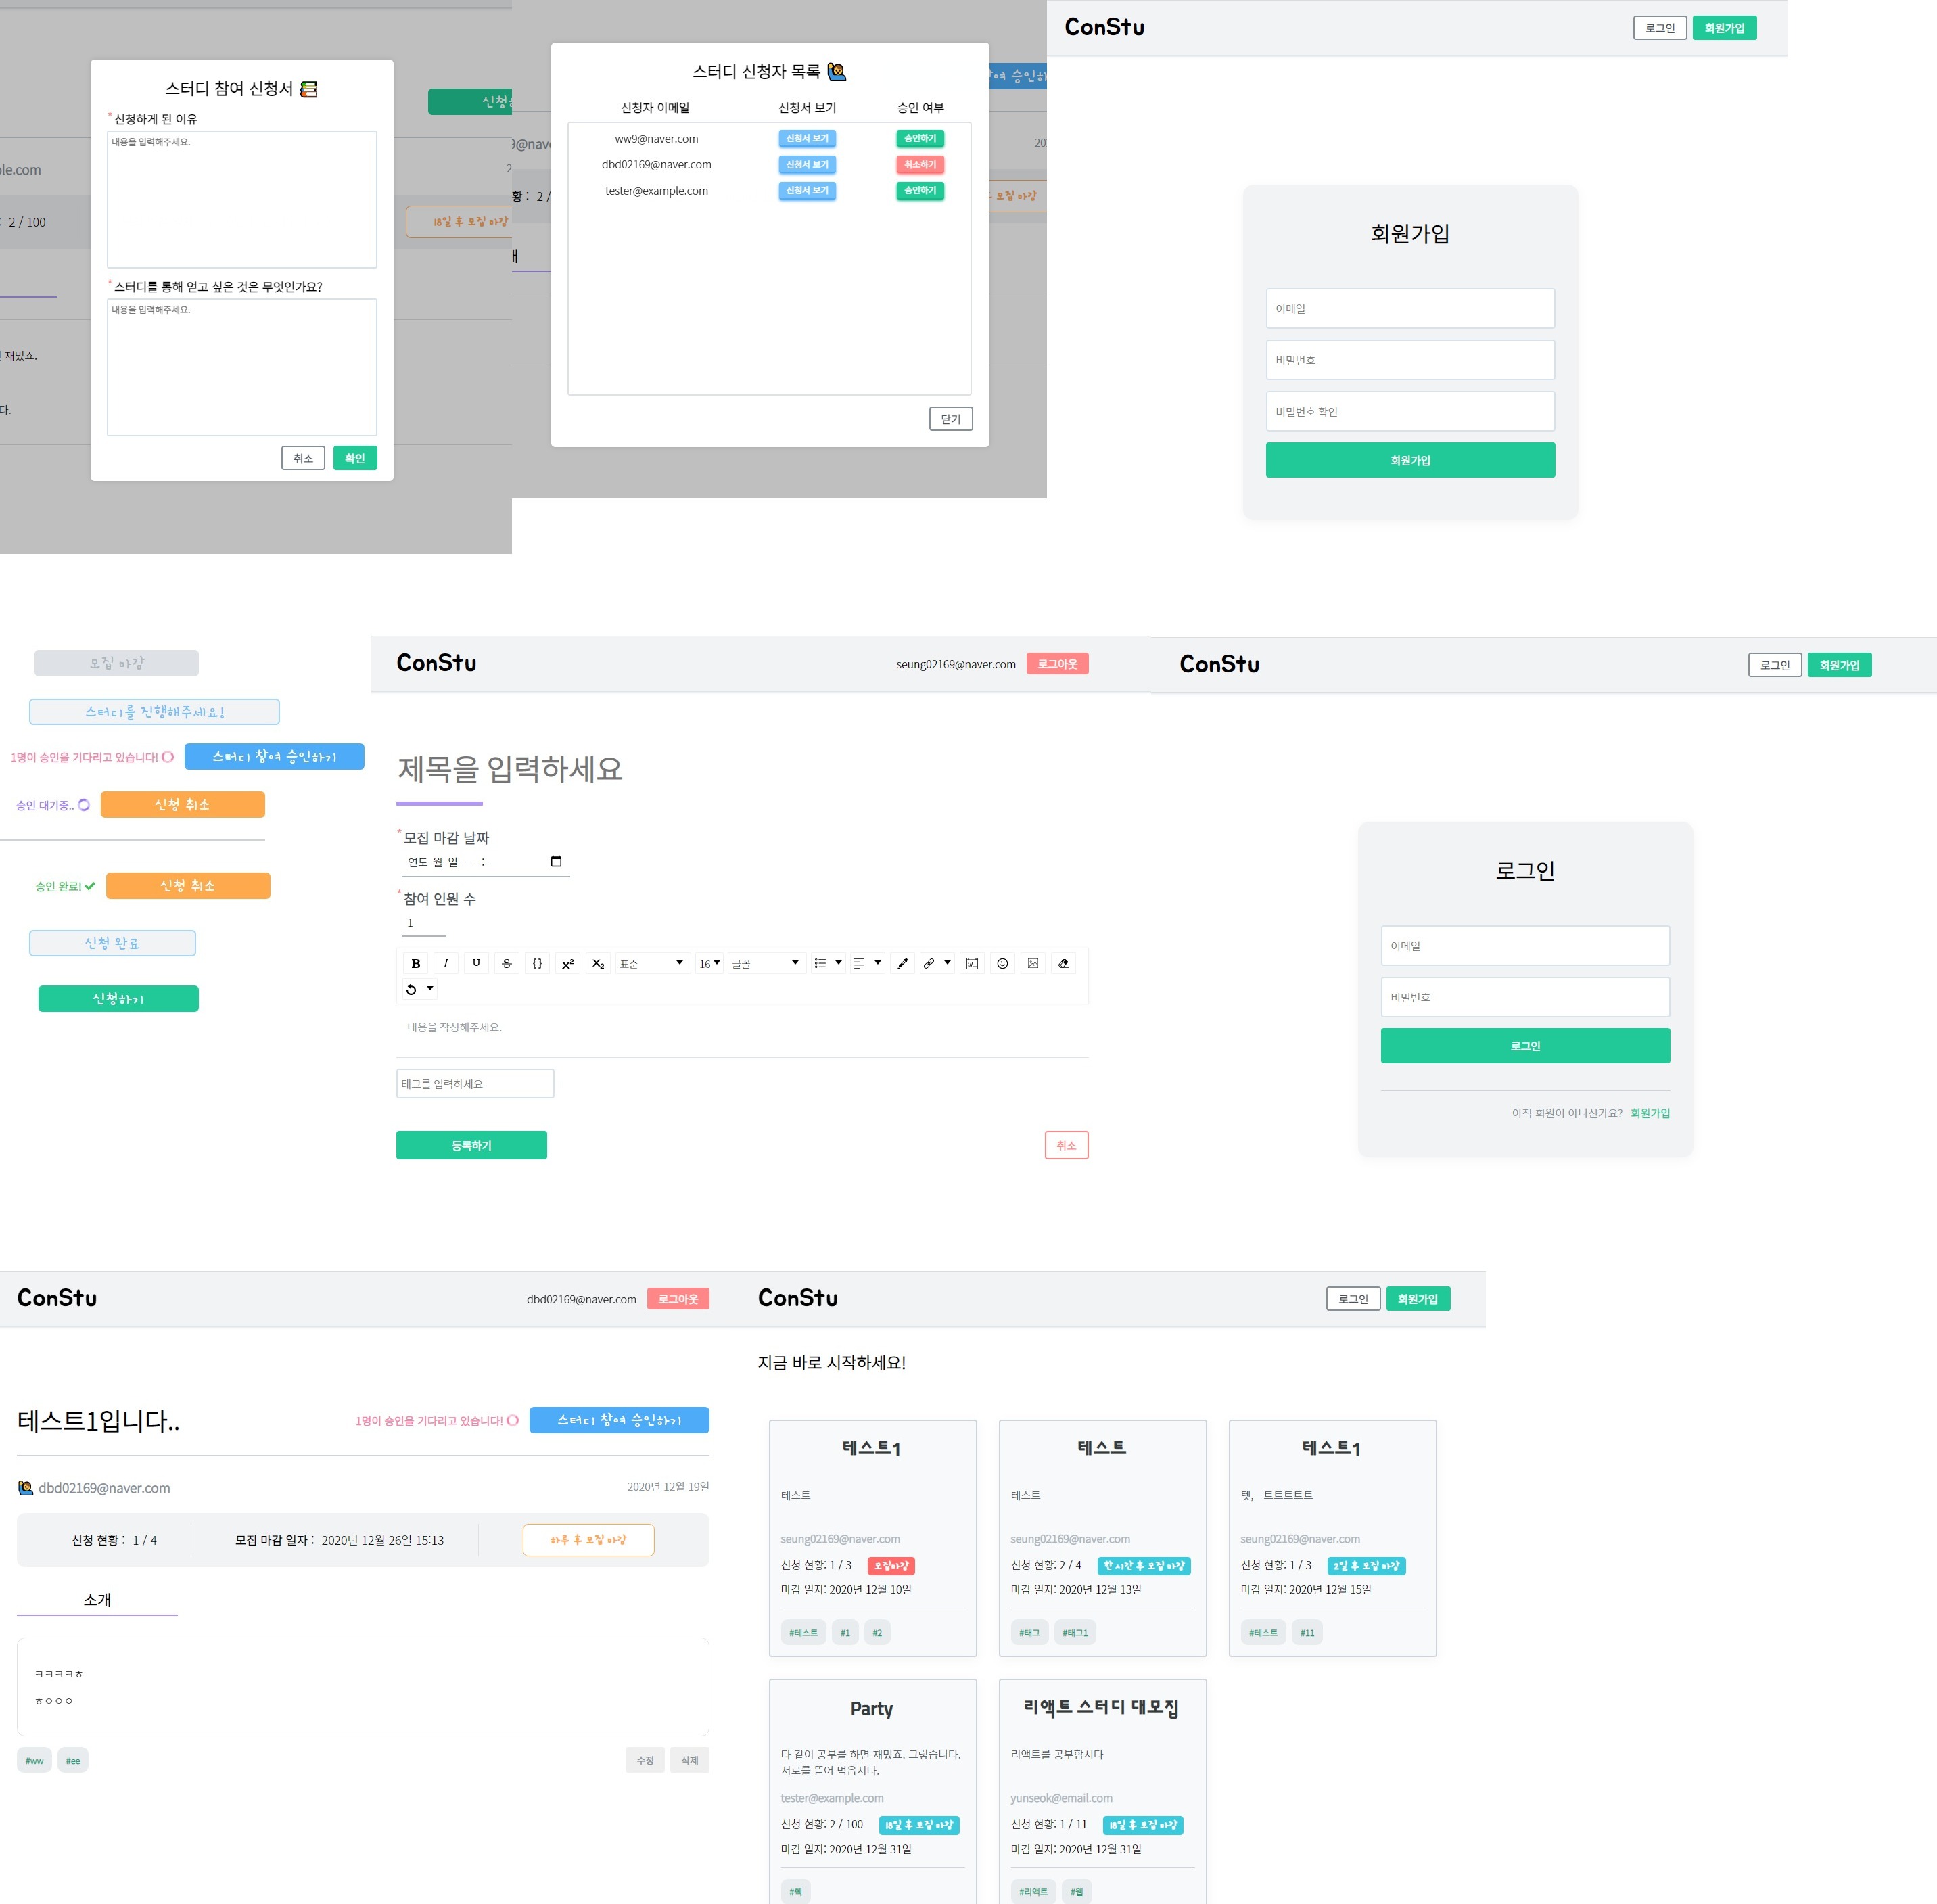
Task: Open the calendar picker for deadline date
Action: [x=556, y=861]
